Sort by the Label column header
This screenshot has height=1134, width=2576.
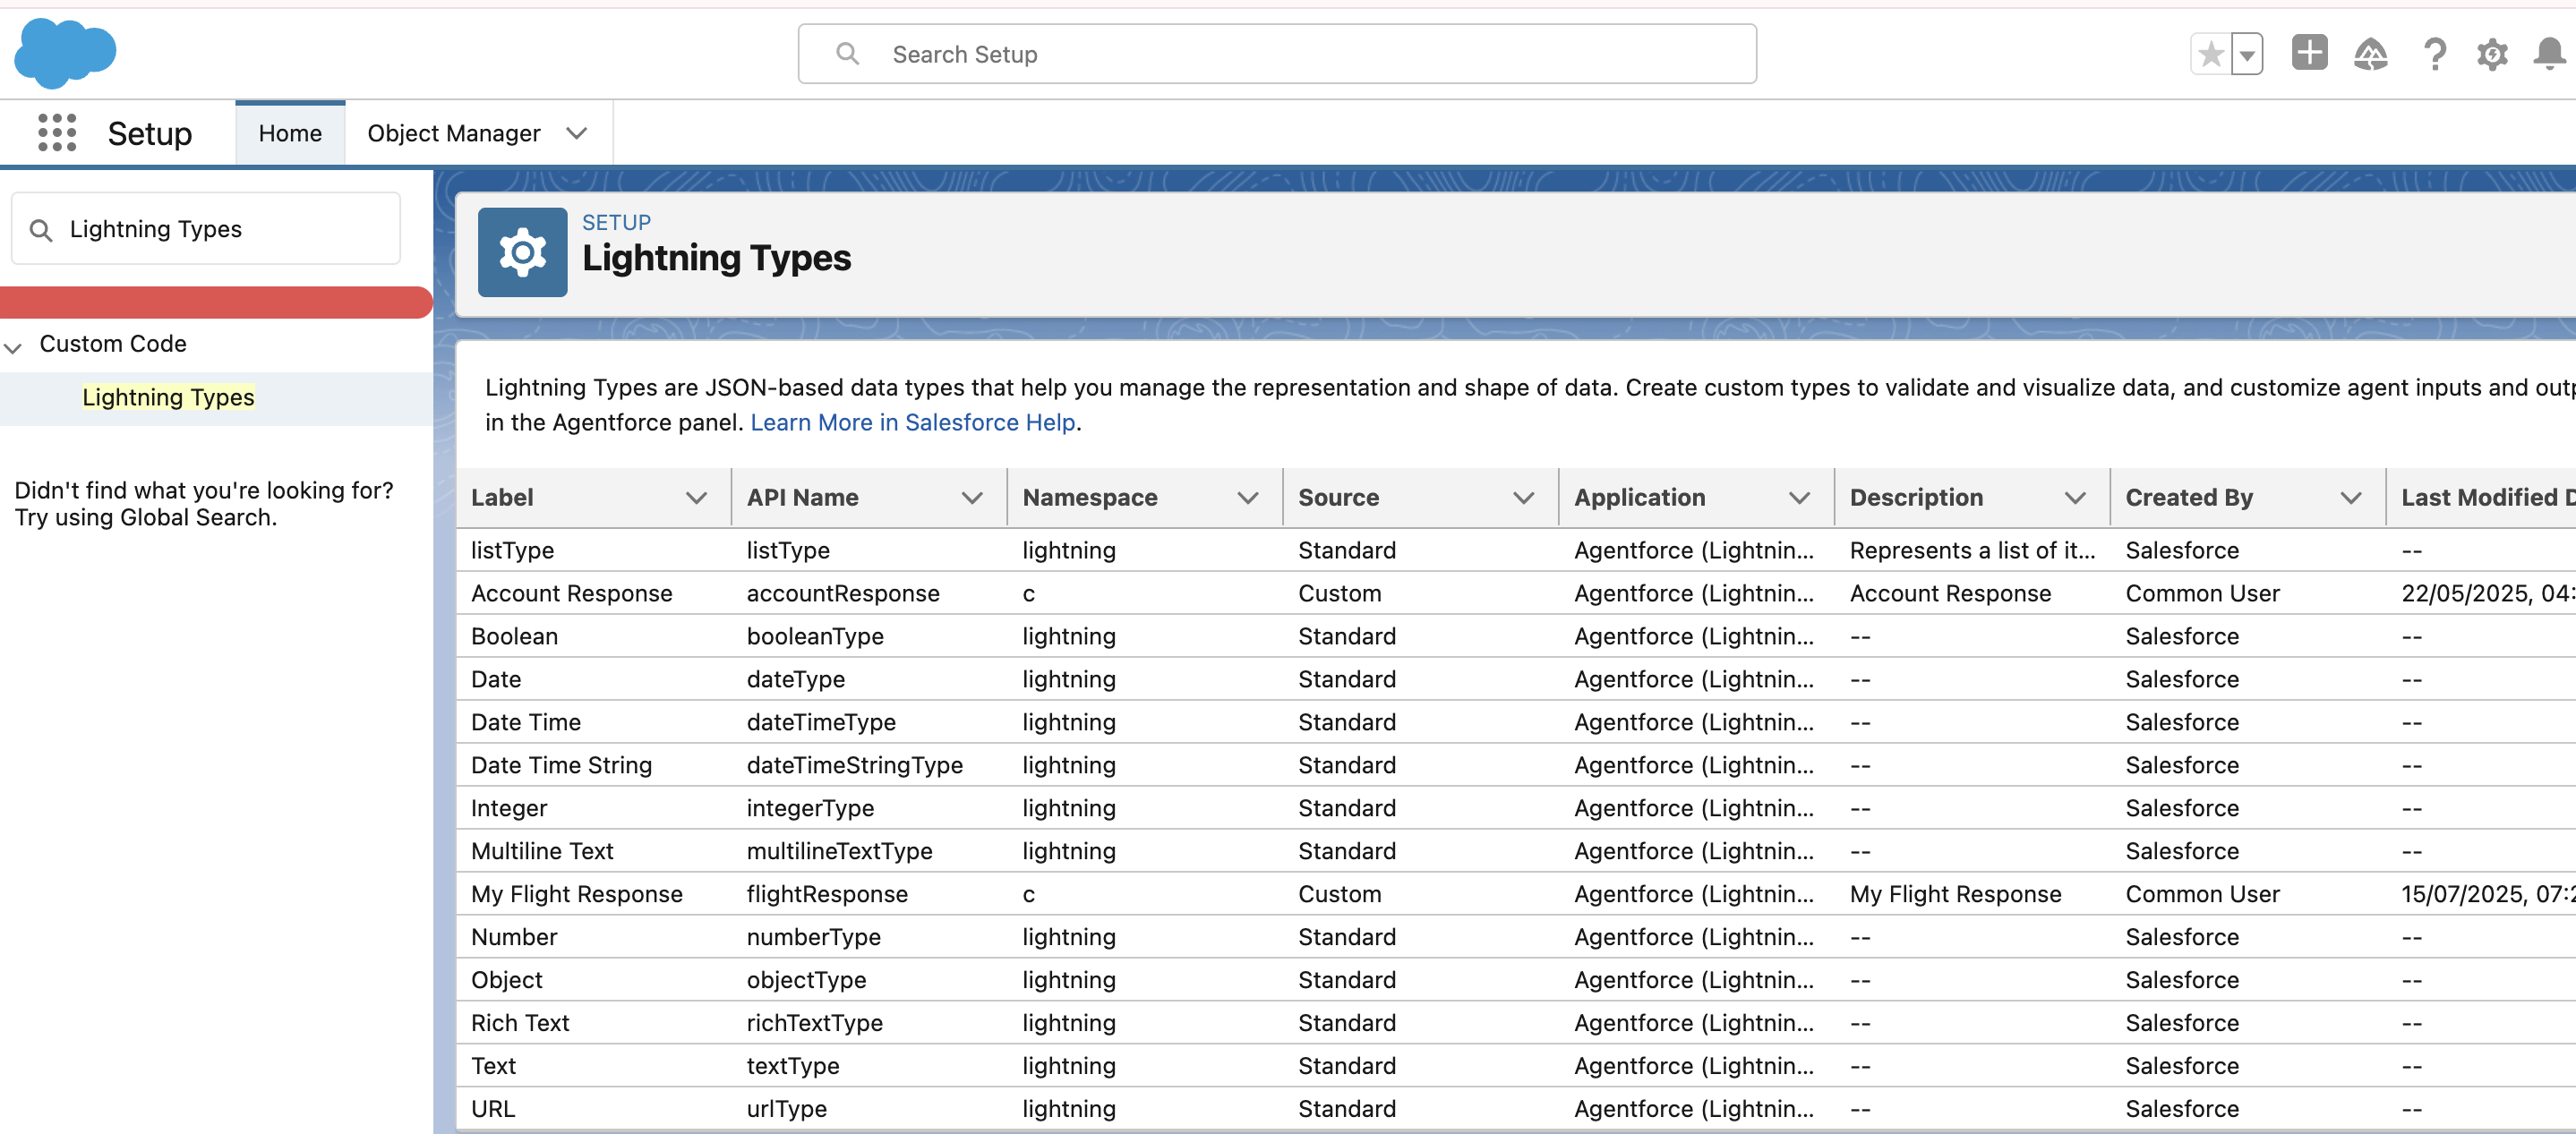click(x=502, y=498)
